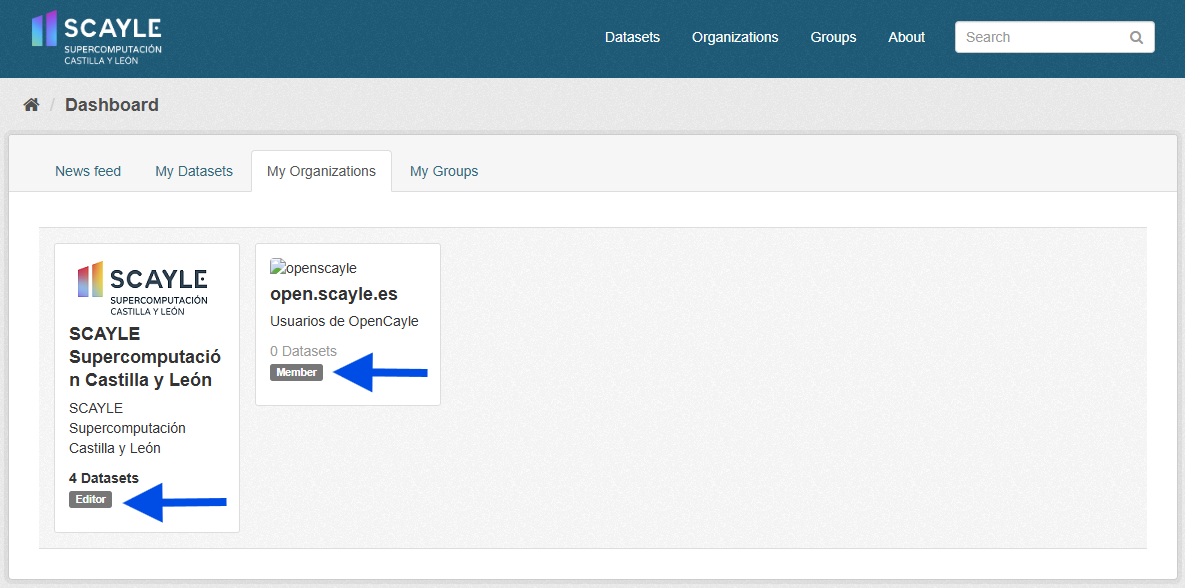Click the Editor role badge
This screenshot has width=1185, height=588.
click(x=90, y=500)
